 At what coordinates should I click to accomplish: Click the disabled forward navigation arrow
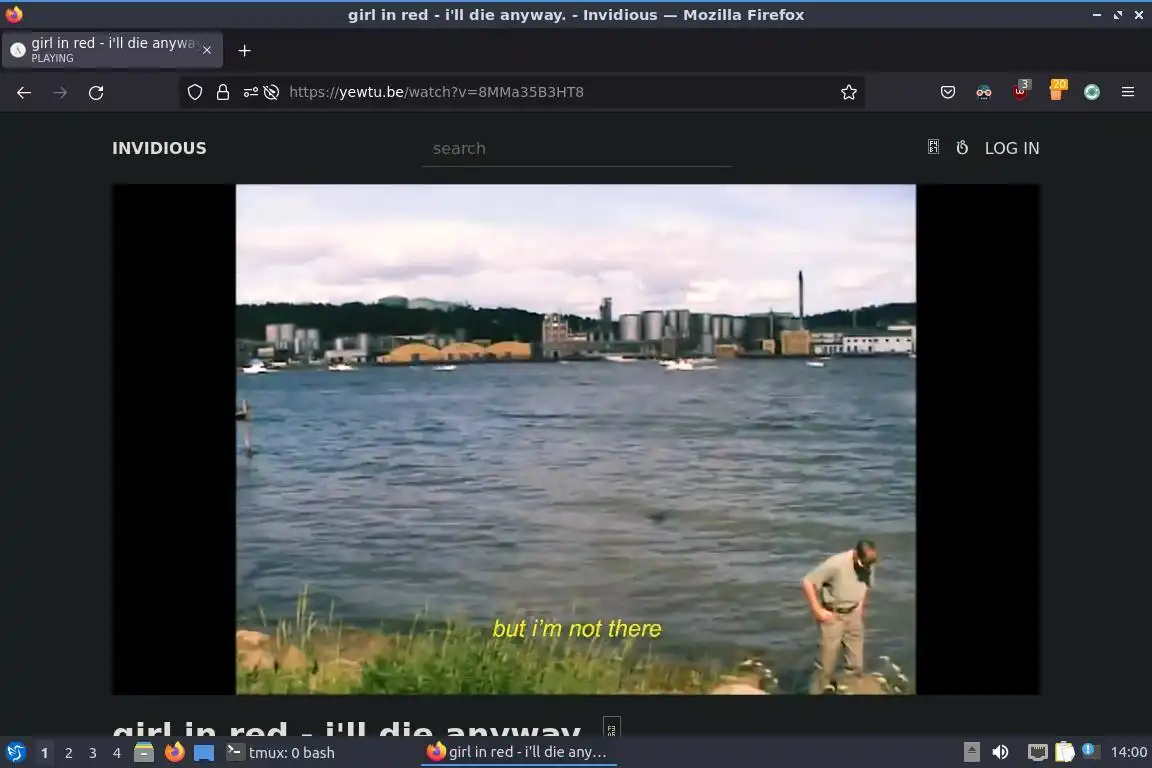(60, 93)
